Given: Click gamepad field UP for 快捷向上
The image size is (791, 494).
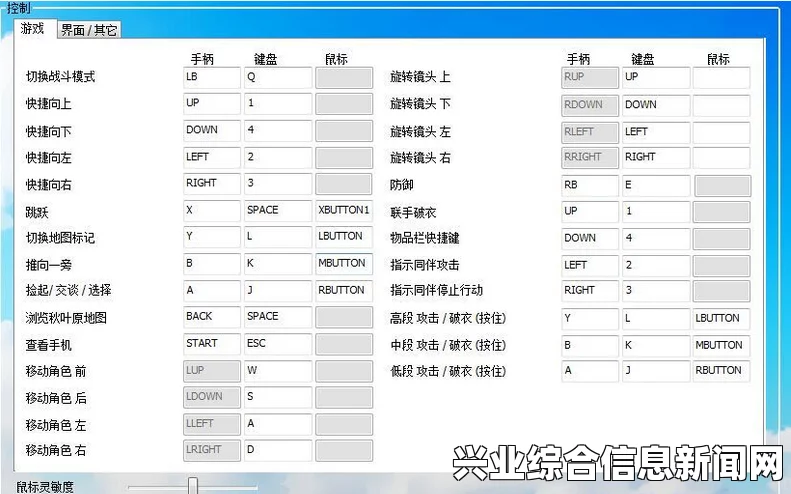Looking at the screenshot, I should (212, 104).
